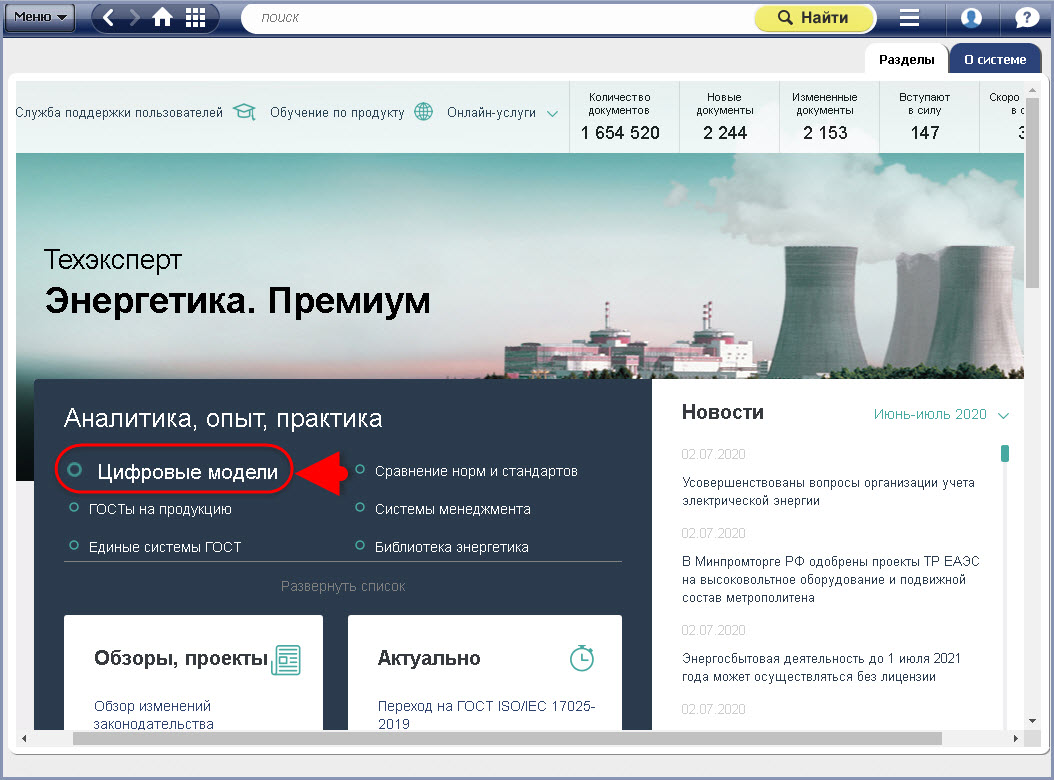Open the help question mark icon
The height and width of the screenshot is (780, 1054).
1026,17
